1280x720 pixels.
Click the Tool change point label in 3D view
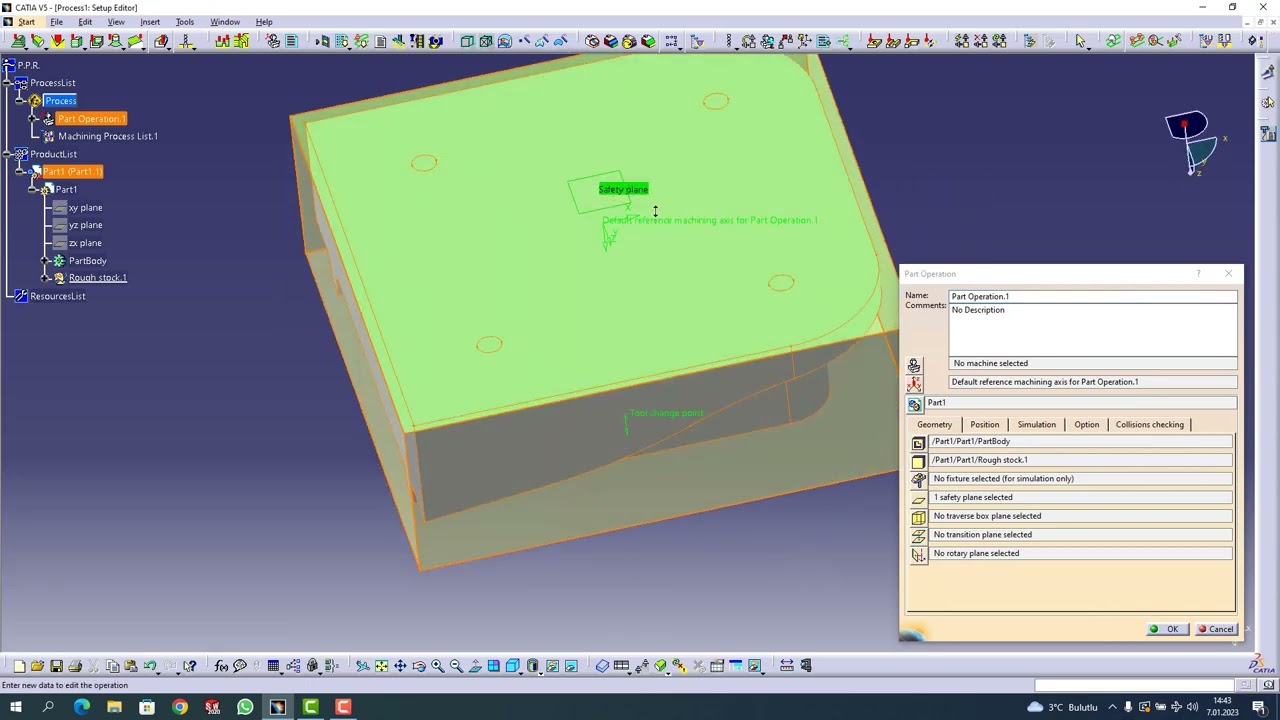666,413
